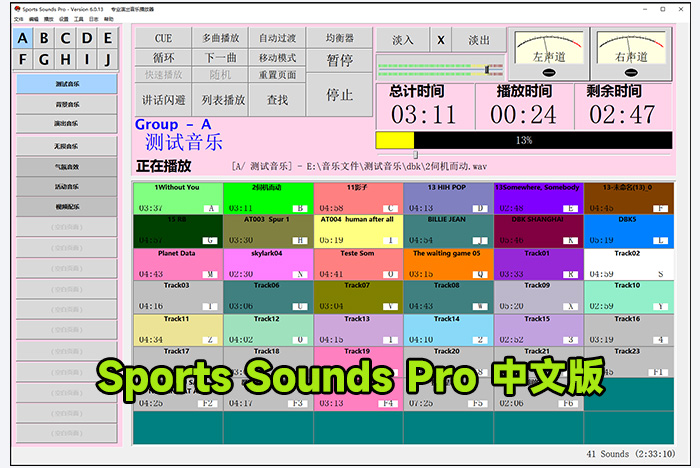Play the skylark04 sound pad
Screen dimensions: 700x468
coord(268,264)
